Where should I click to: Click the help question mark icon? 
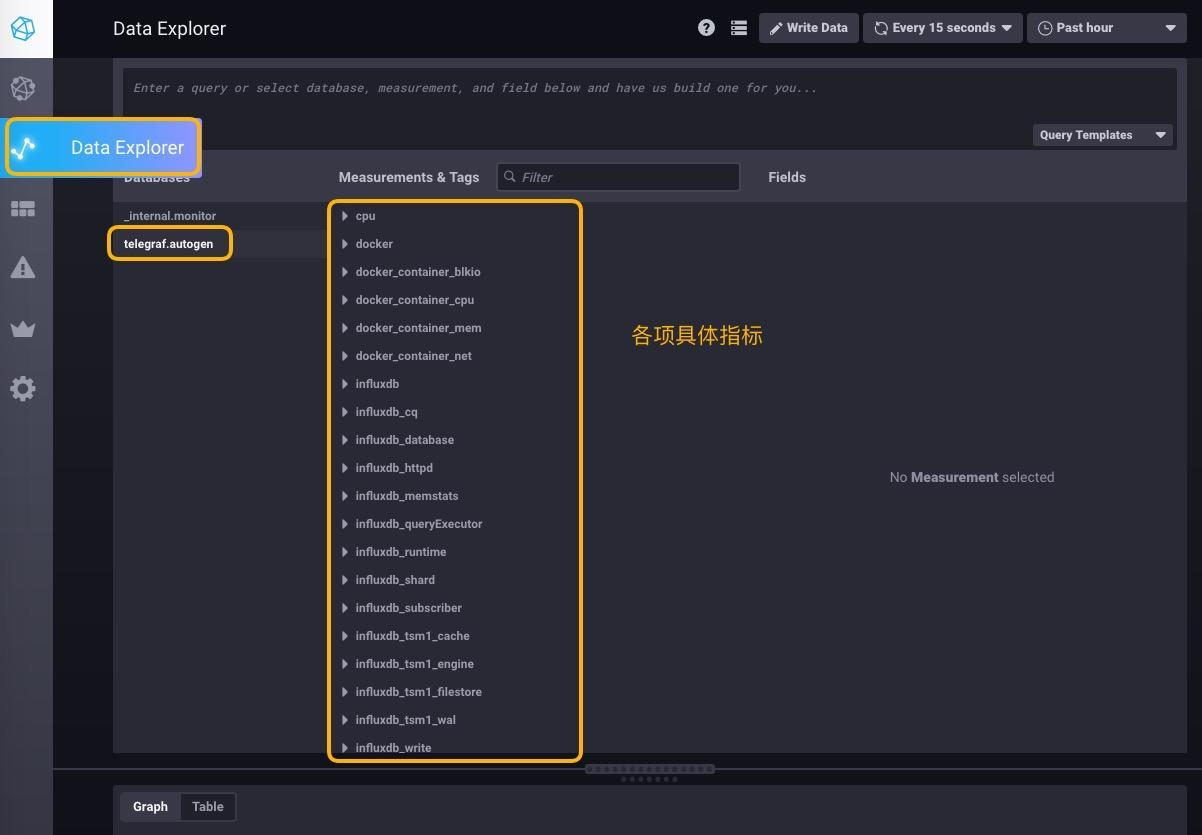(x=706, y=27)
